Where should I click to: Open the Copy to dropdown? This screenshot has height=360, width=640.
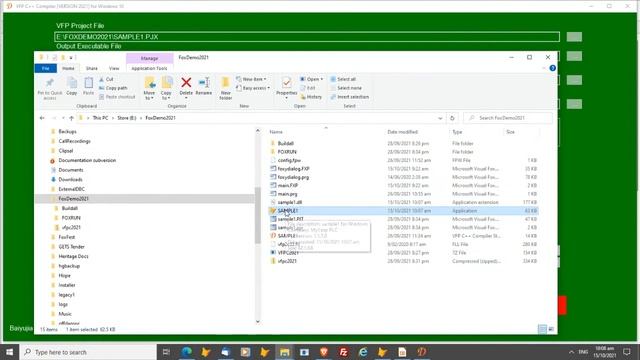point(166,88)
